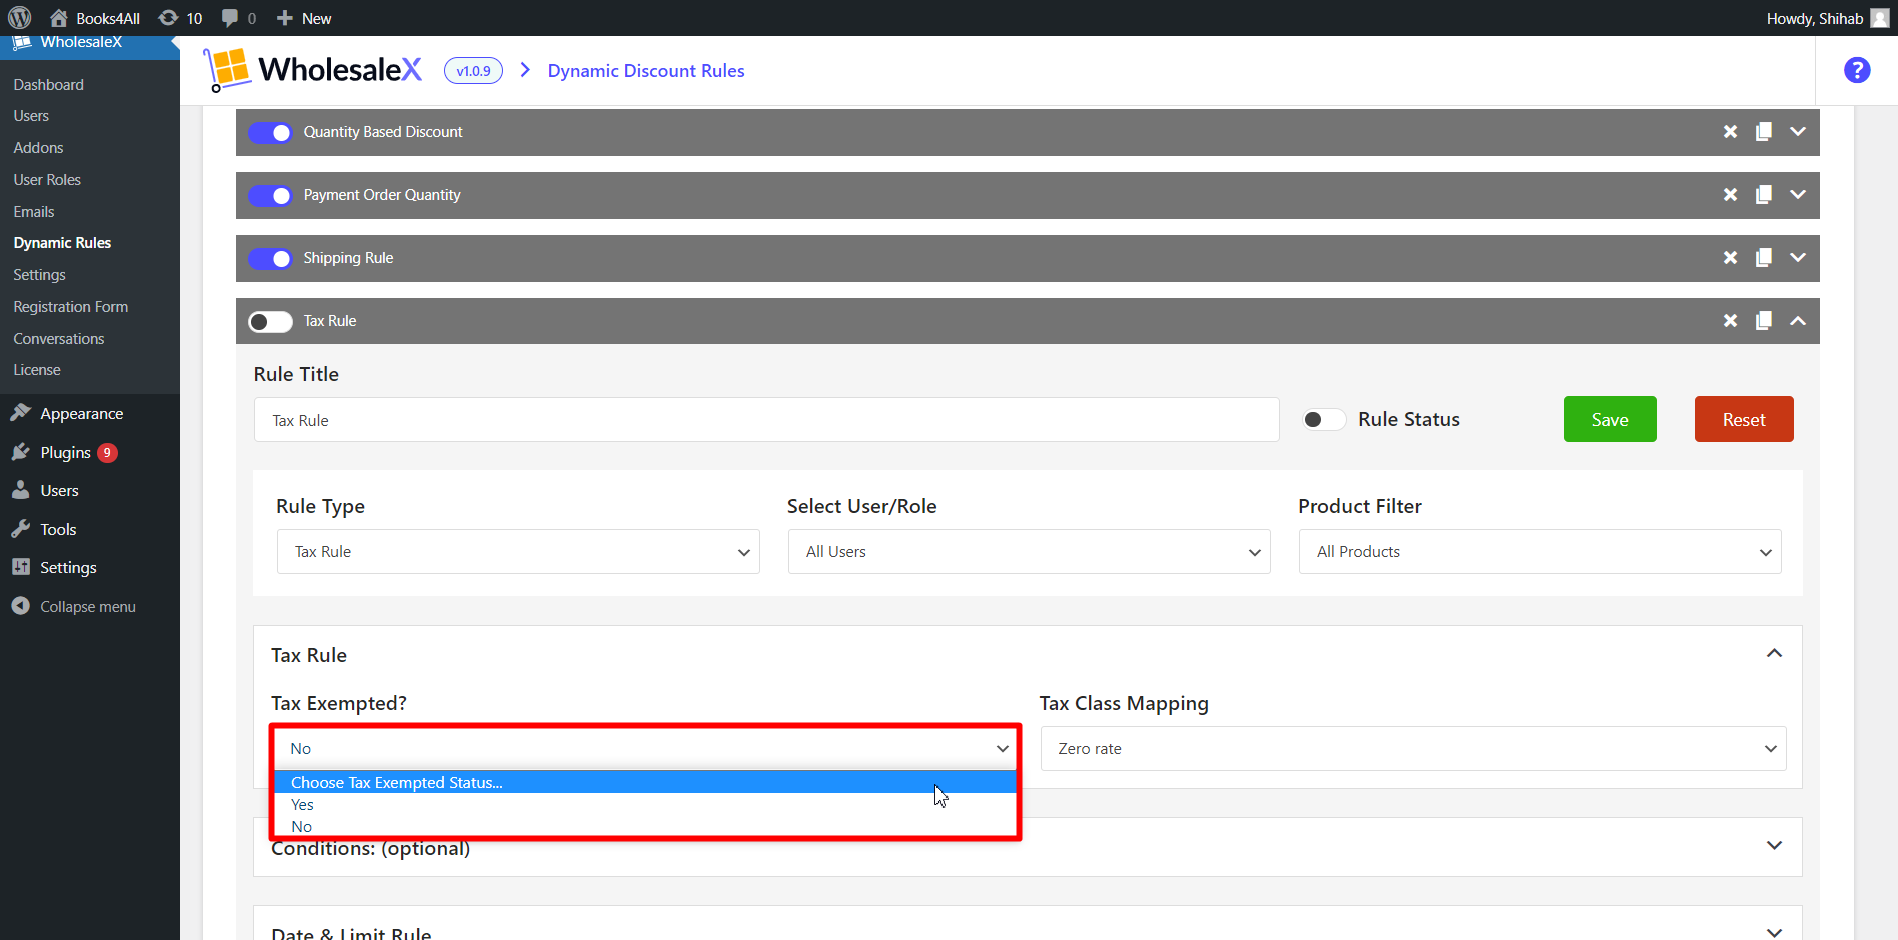Click the New content plus button
Image resolution: width=1898 pixels, height=940 pixels.
point(304,18)
